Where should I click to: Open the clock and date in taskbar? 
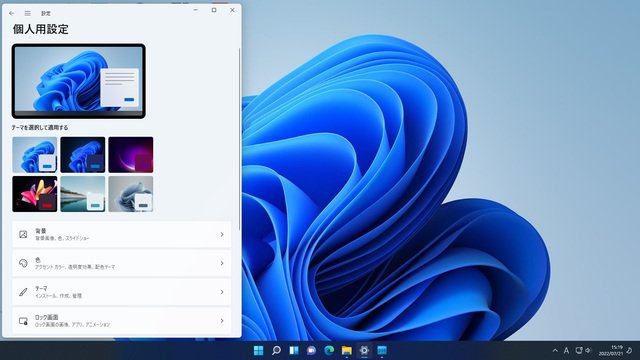(x=611, y=351)
